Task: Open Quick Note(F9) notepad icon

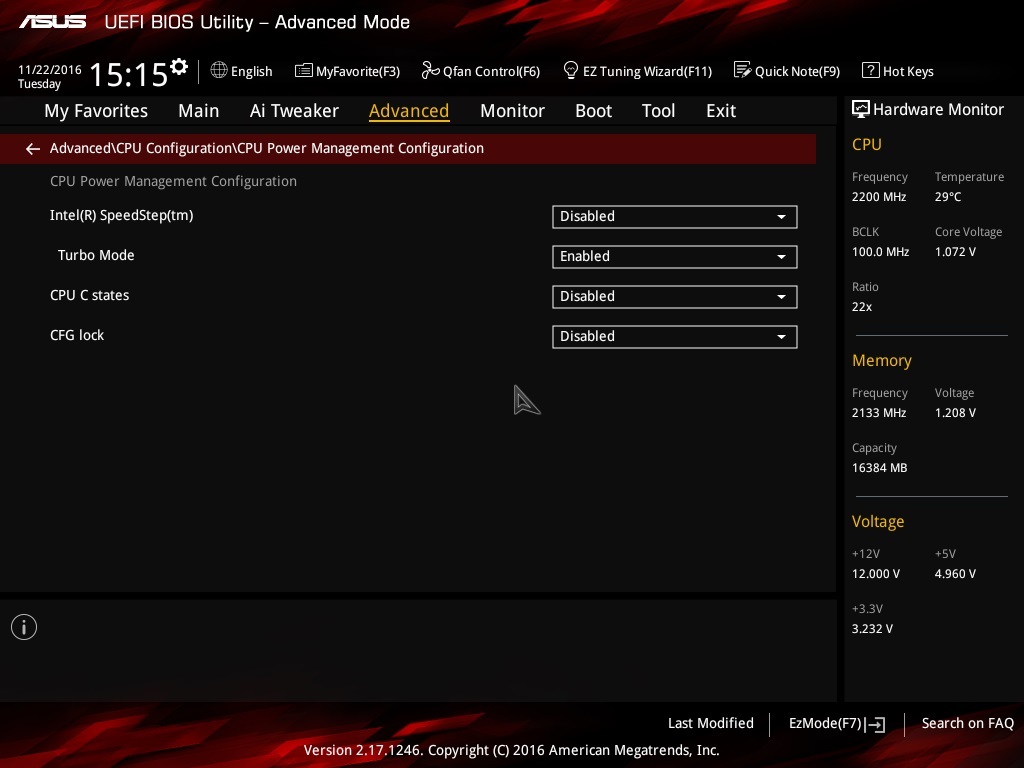Action: (x=742, y=70)
